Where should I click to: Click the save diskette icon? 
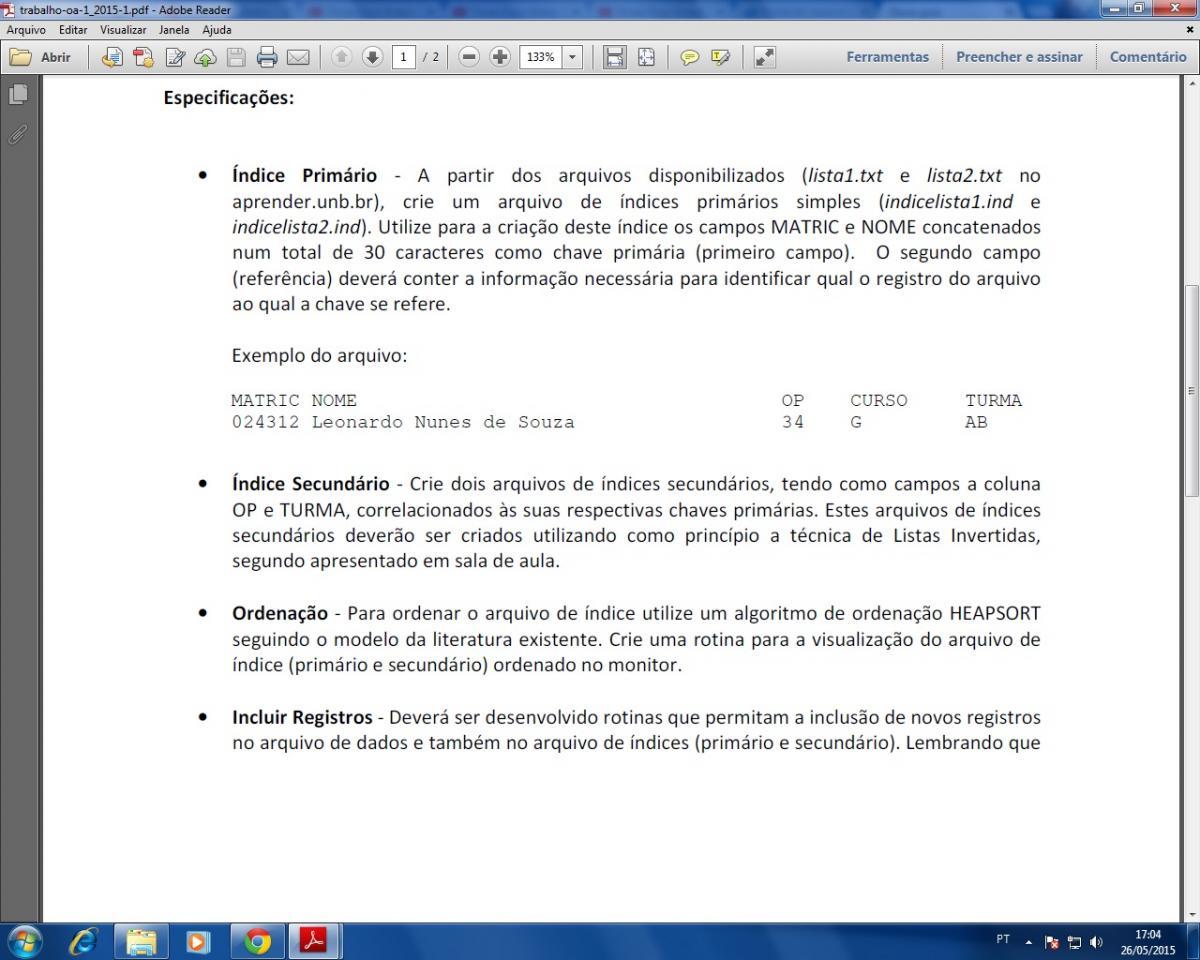point(236,57)
